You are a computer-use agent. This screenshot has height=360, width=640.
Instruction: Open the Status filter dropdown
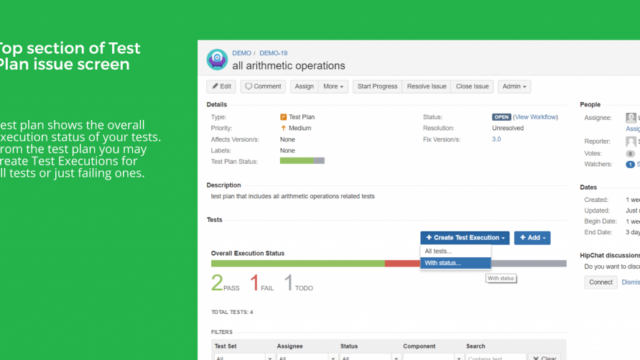371,358
